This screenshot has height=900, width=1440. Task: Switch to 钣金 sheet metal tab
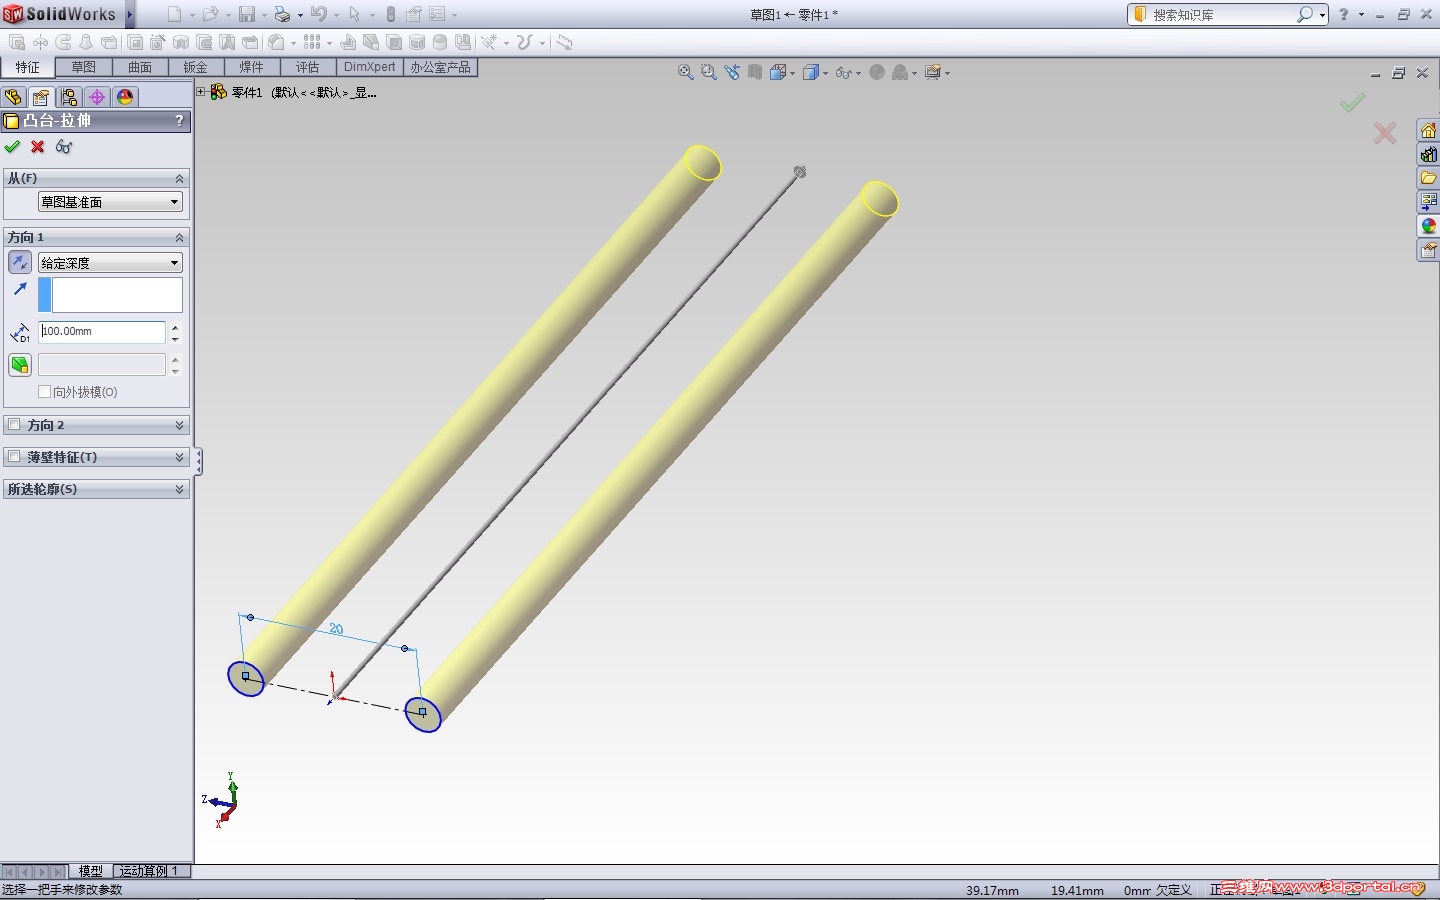(x=196, y=67)
